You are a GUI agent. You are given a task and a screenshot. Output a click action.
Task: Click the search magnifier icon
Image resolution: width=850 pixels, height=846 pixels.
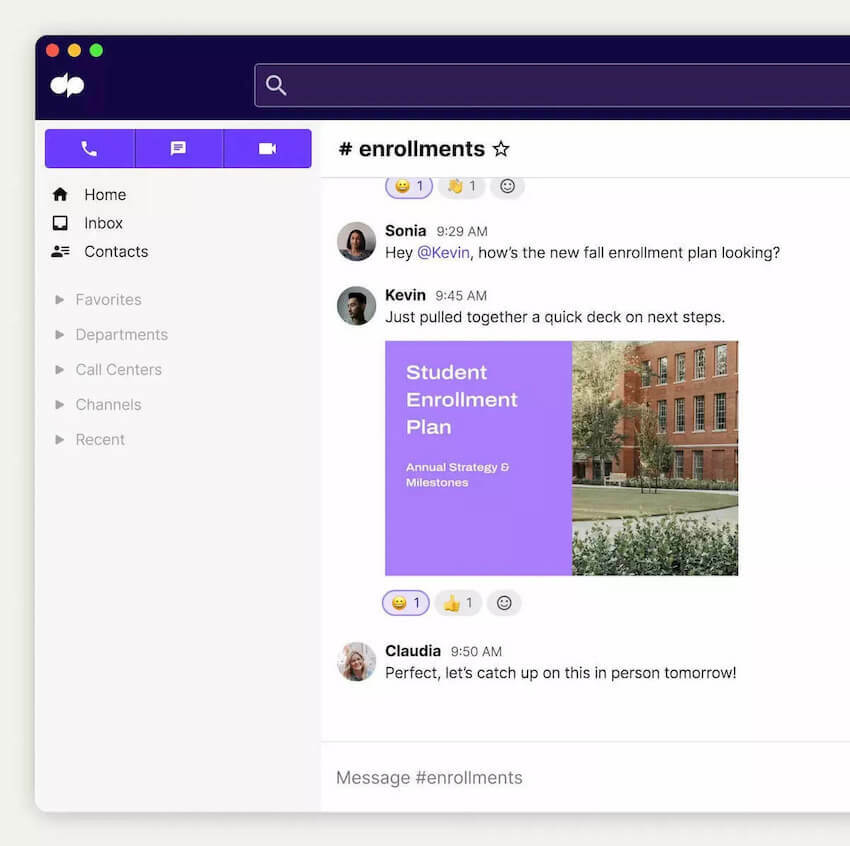coord(276,84)
